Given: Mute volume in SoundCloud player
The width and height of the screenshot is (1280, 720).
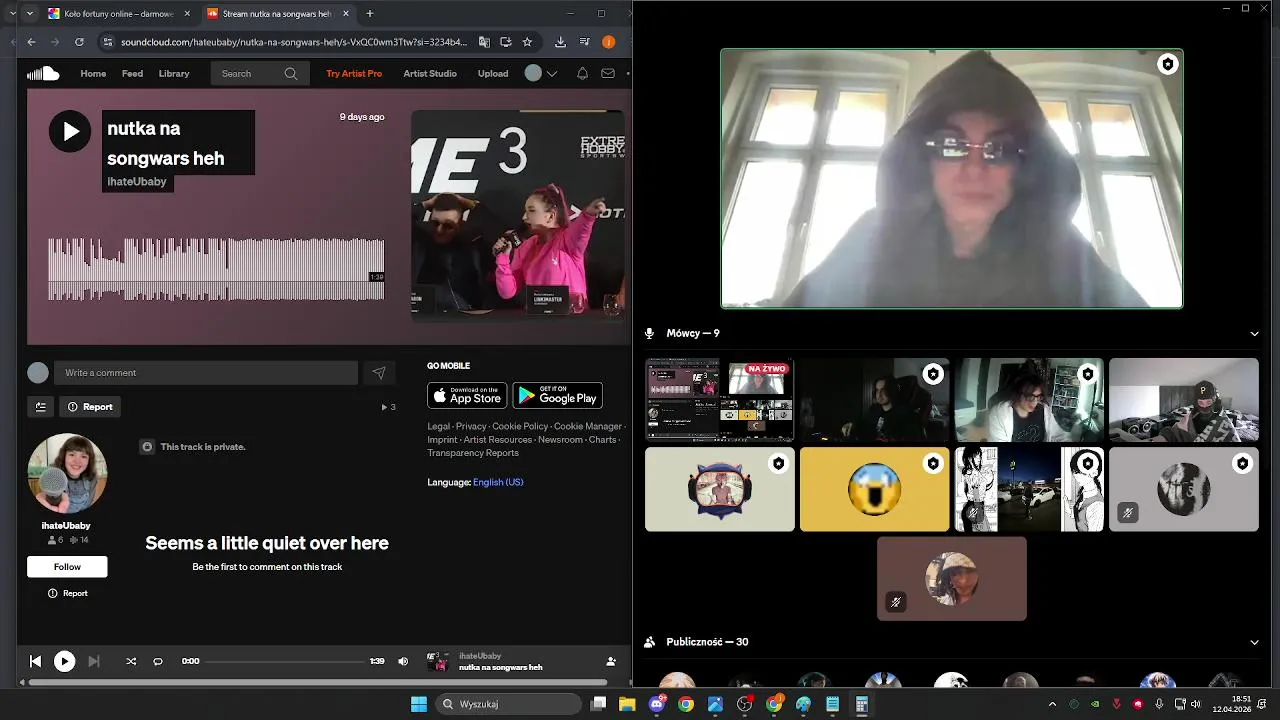Looking at the screenshot, I should [403, 661].
